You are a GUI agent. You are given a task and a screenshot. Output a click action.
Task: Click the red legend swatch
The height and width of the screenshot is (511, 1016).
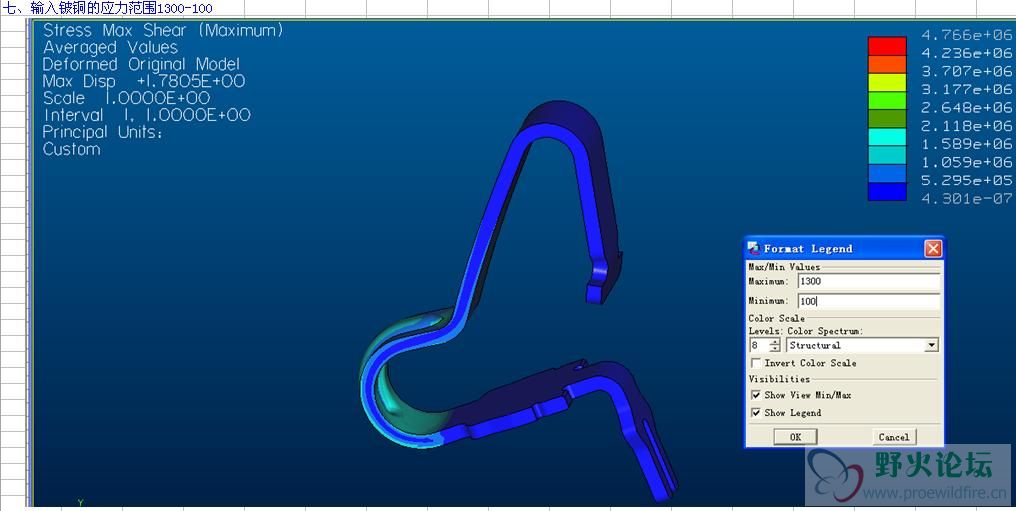887,46
